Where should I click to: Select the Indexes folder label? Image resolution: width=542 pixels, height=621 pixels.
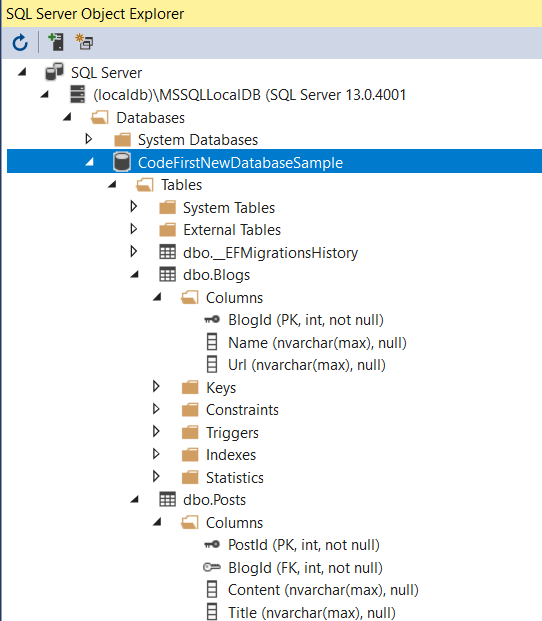(231, 455)
